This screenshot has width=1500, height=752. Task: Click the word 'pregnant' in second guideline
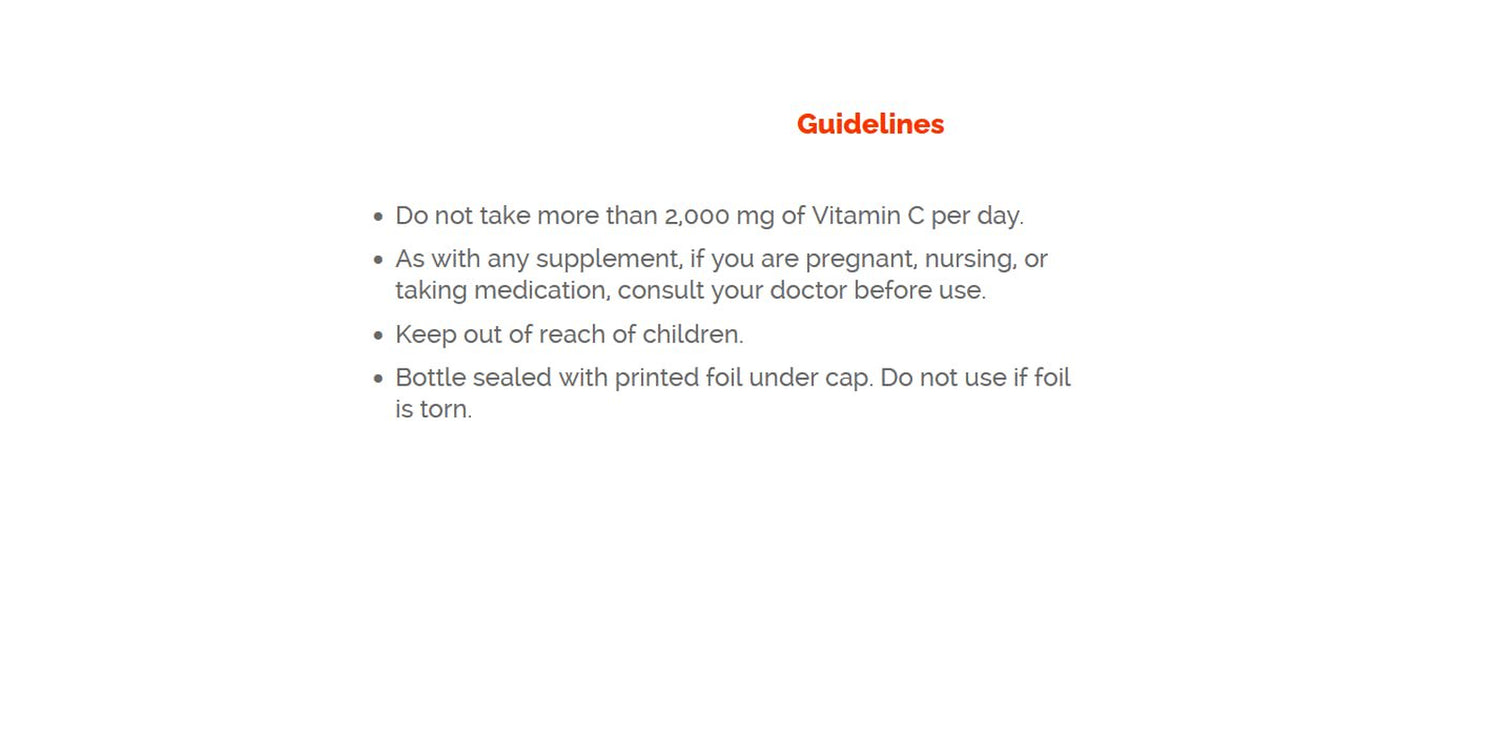pyautogui.click(x=861, y=260)
